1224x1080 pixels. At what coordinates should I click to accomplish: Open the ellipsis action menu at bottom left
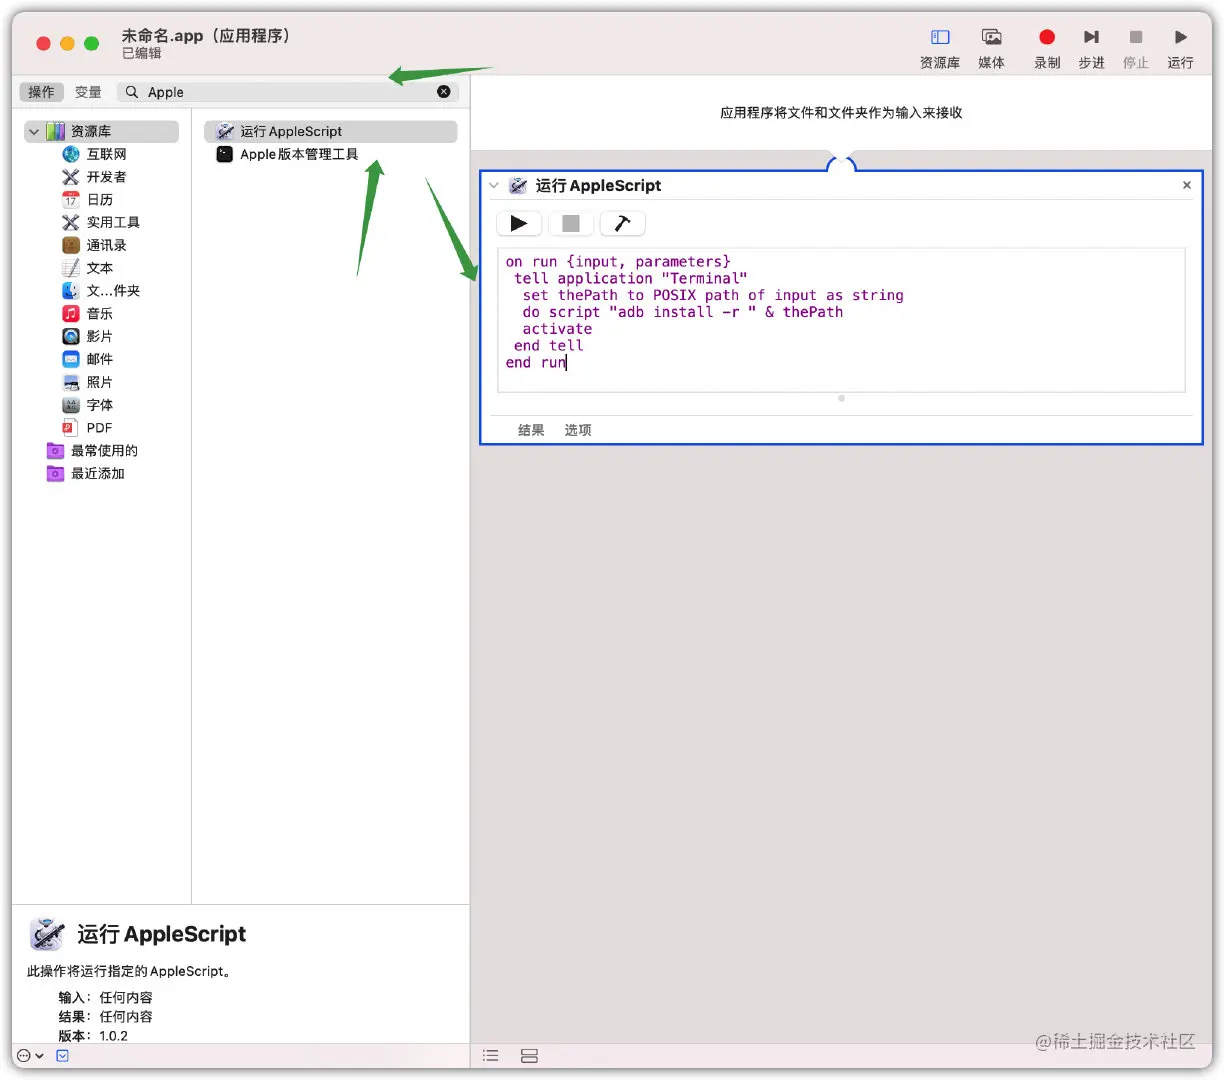click(x=30, y=1056)
